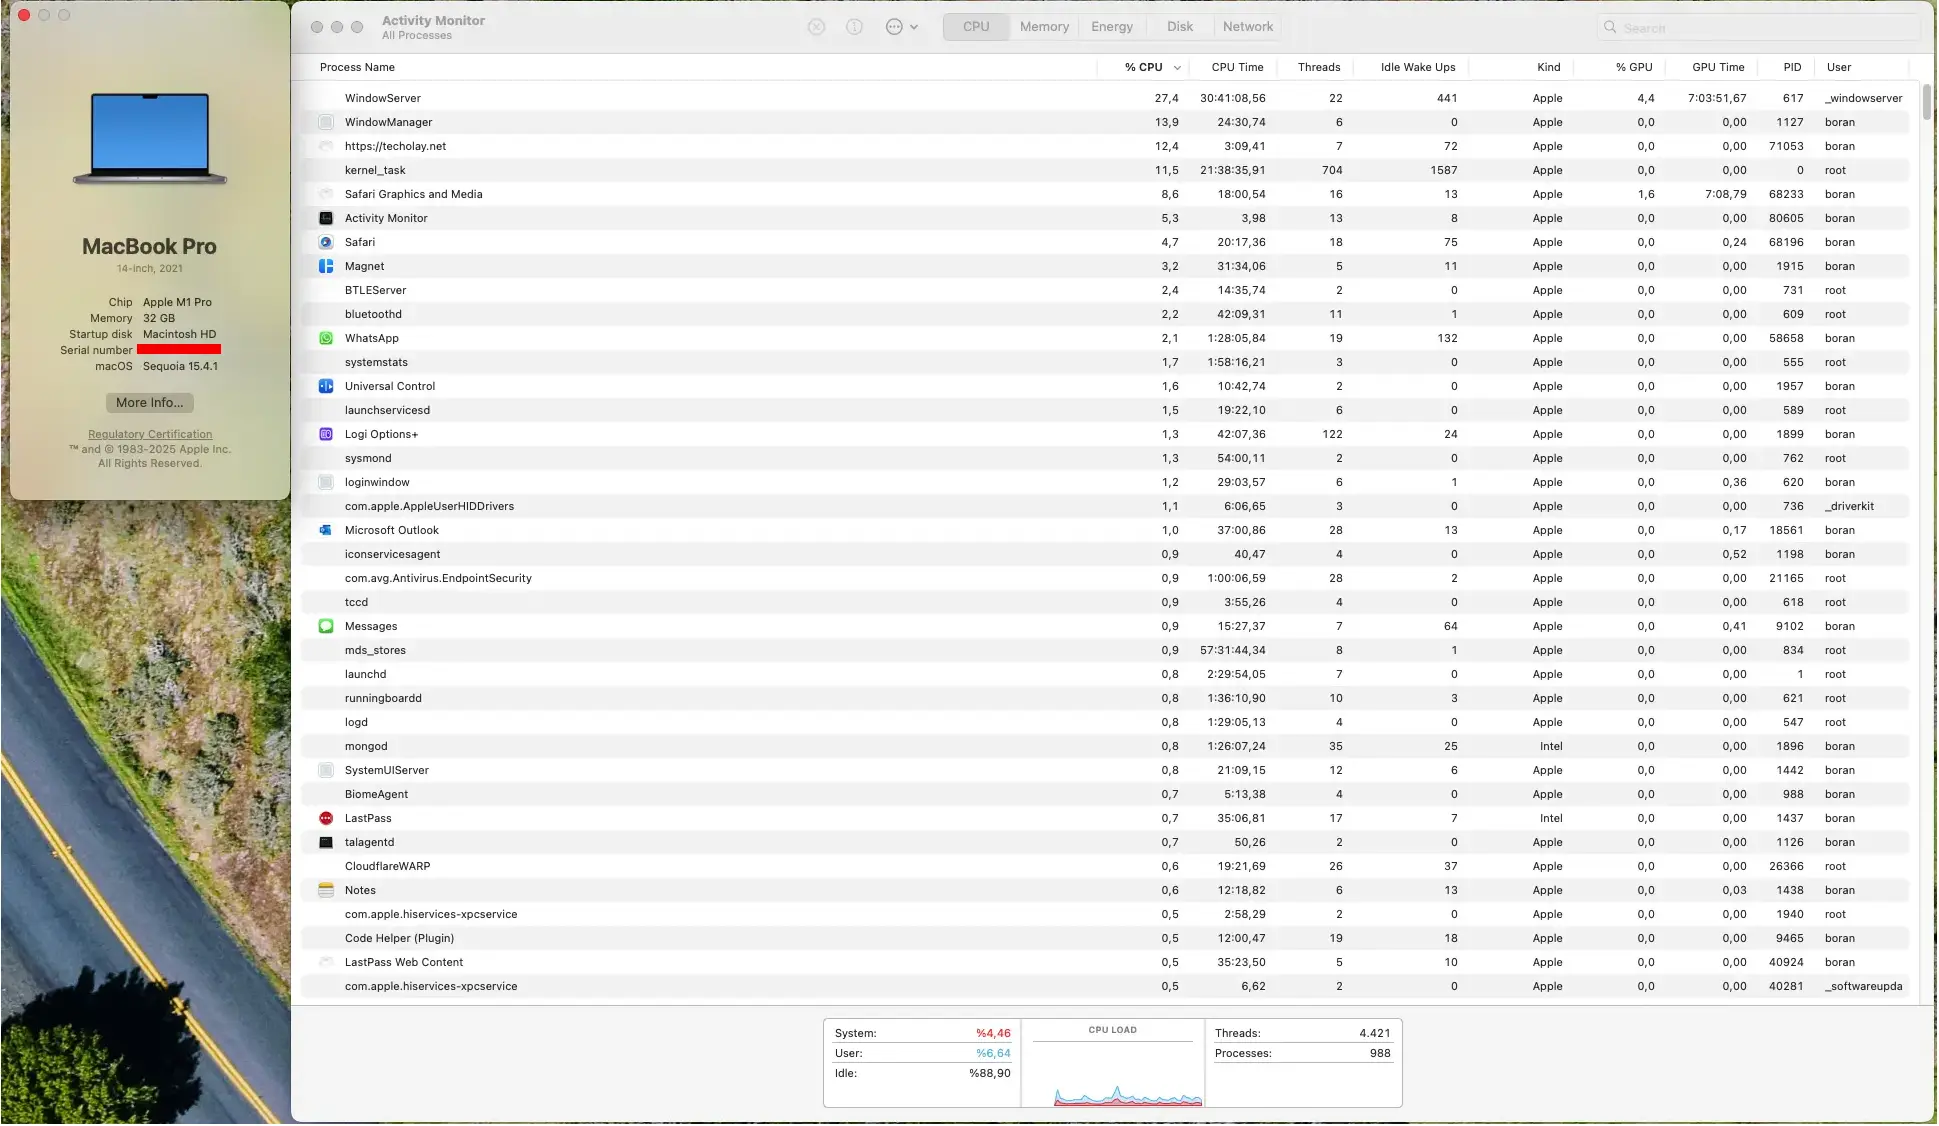
Task: Select the mongod process row
Action: [x=1106, y=746]
